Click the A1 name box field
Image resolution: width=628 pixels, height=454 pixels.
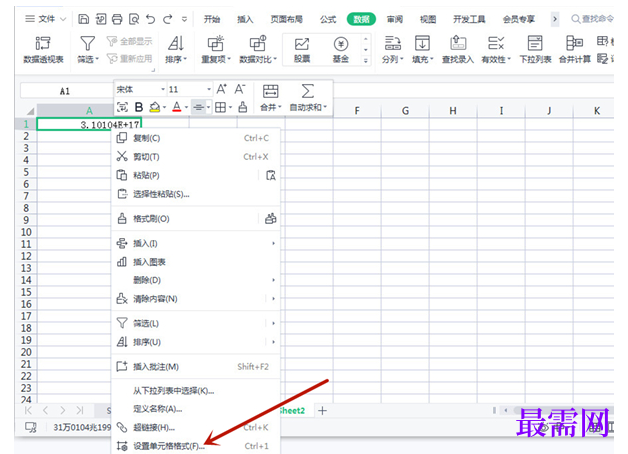coord(65,91)
